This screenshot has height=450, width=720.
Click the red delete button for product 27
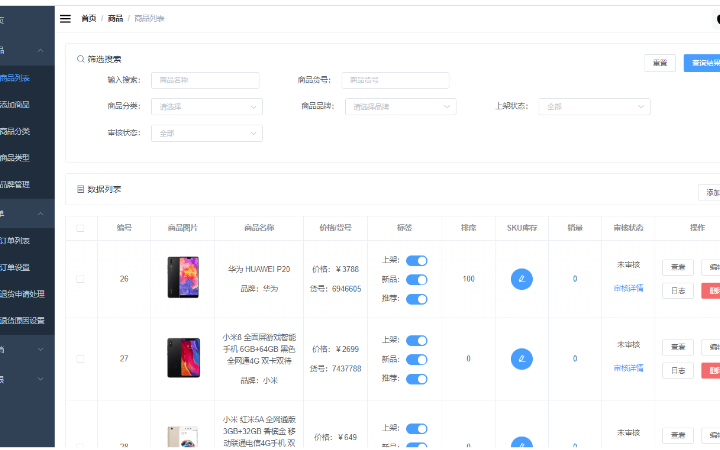tap(711, 371)
